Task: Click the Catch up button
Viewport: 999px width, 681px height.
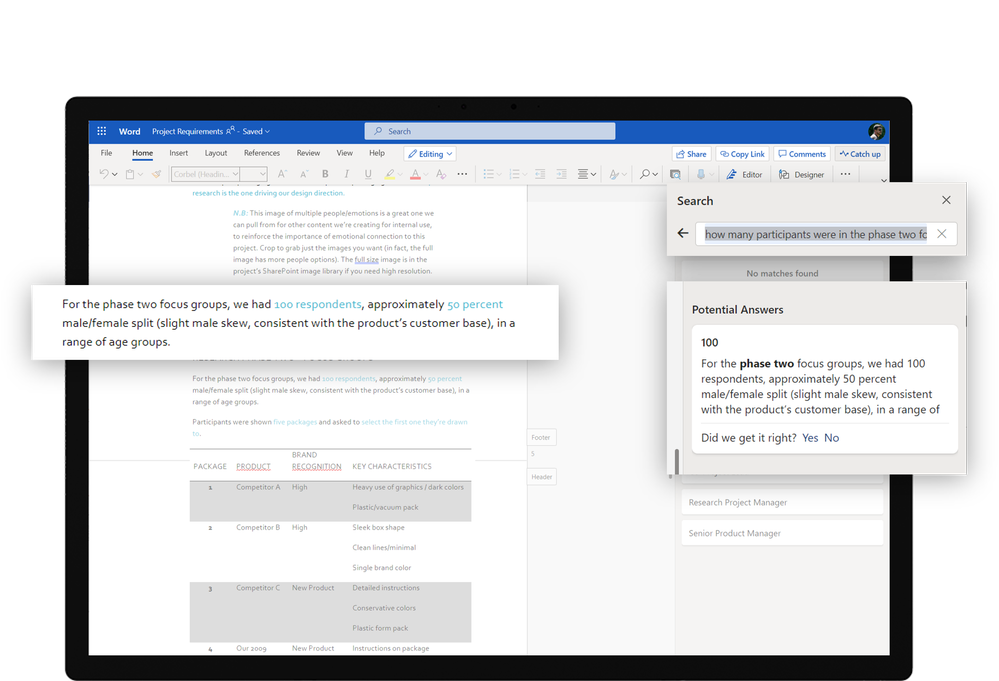Action: click(x=860, y=154)
